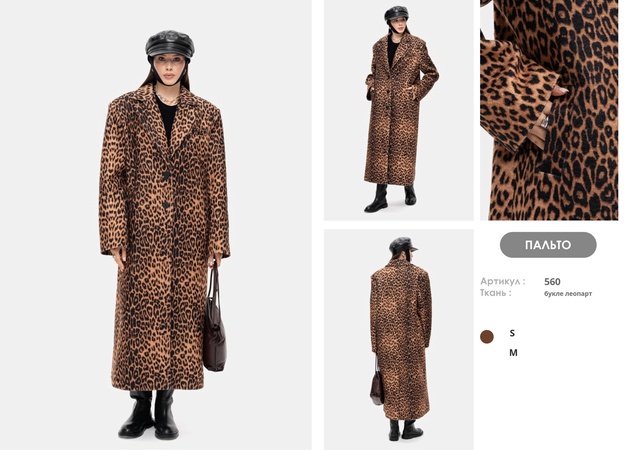Choose size M
The image size is (636, 450).
(x=513, y=353)
